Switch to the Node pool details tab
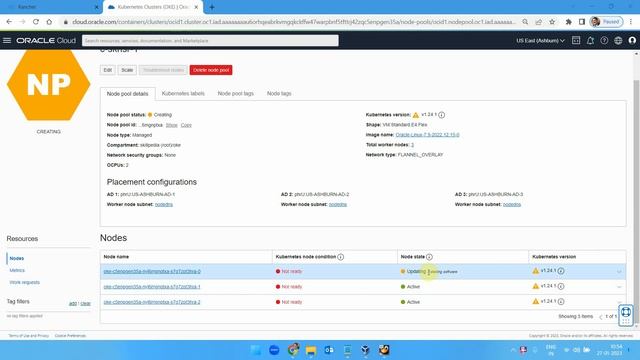This screenshot has height=360, width=640. point(127,93)
